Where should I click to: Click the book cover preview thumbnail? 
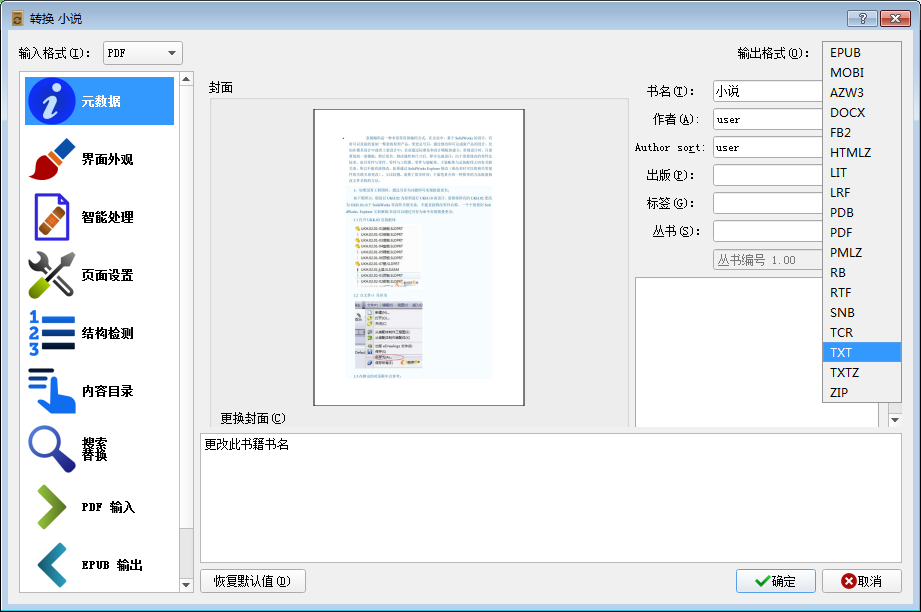418,257
